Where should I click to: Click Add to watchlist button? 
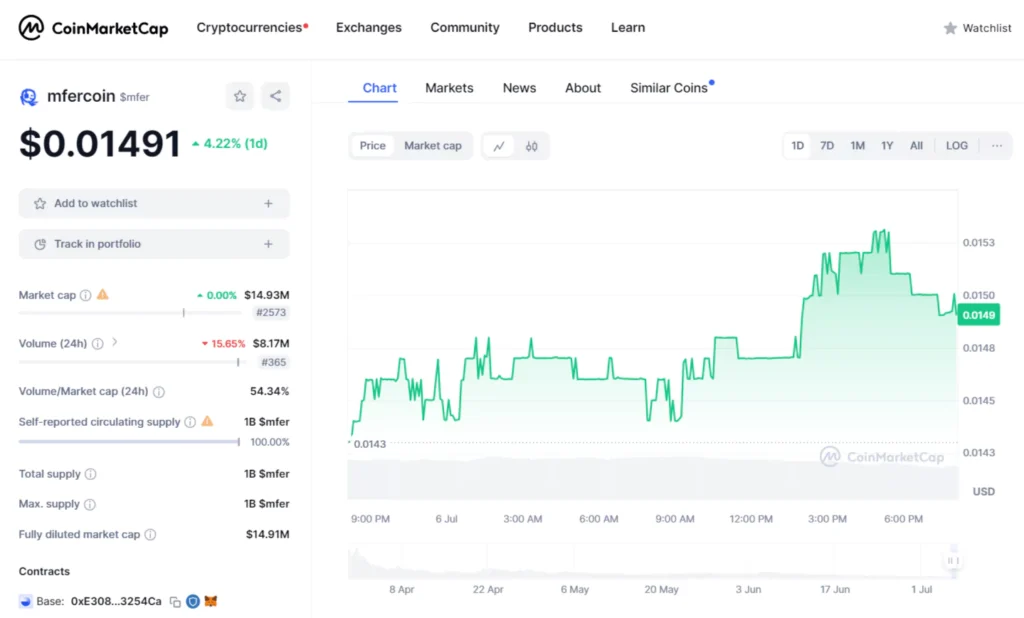pos(154,203)
